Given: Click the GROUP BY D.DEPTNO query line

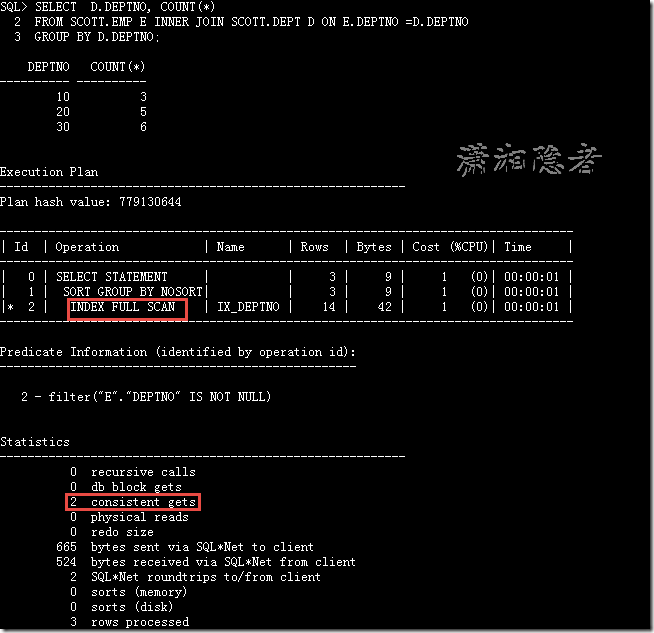Looking at the screenshot, I should (x=86, y=37).
